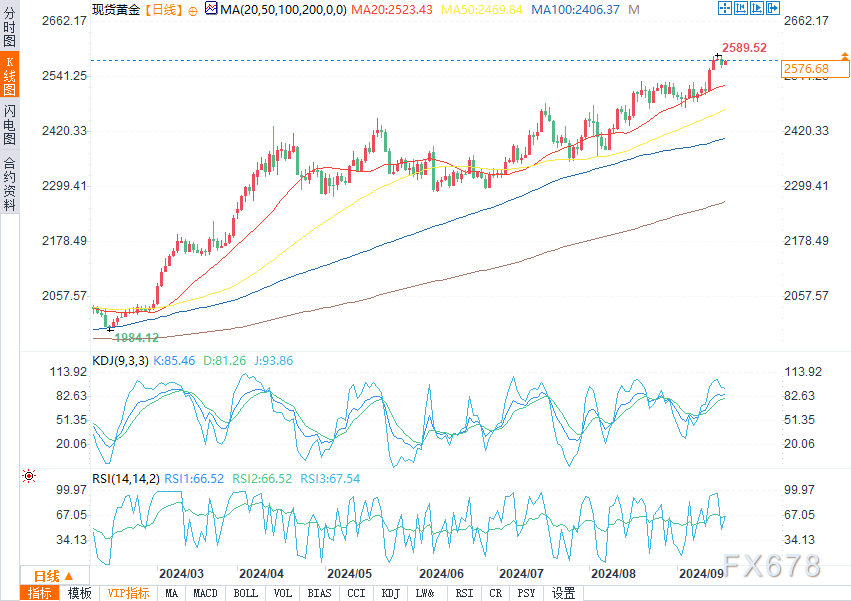Click the MA indicator chart icon

coord(210,9)
